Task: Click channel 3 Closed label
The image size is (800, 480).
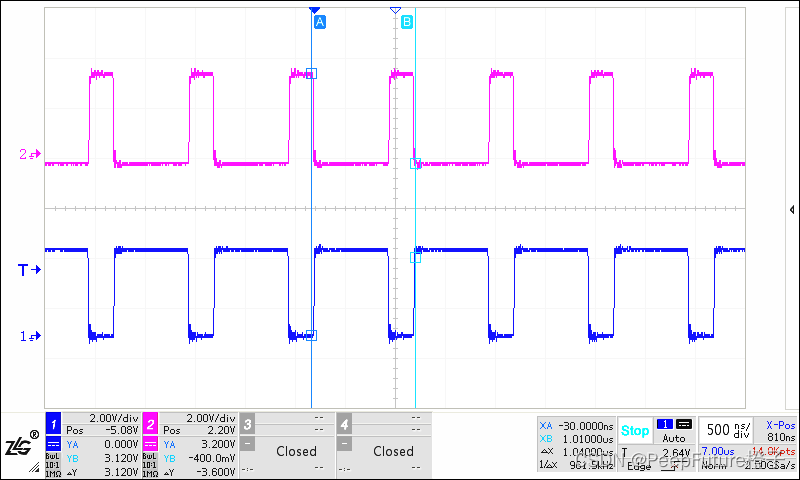Action: (296, 451)
